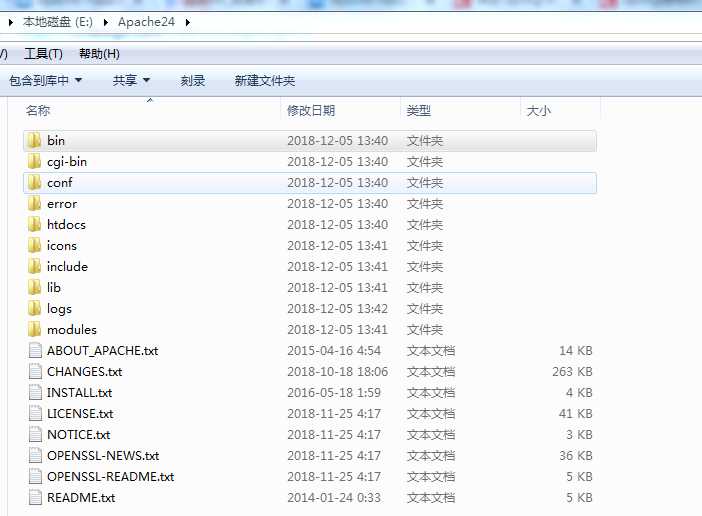Click the date 2016-05-18 1:59
Screen dimensions: 702x516
tap(334, 393)
